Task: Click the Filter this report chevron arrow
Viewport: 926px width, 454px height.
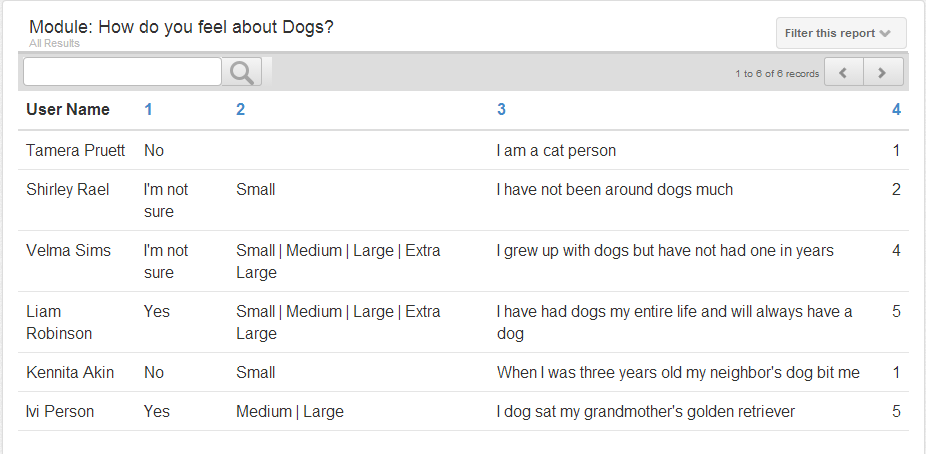Action: pos(884,34)
